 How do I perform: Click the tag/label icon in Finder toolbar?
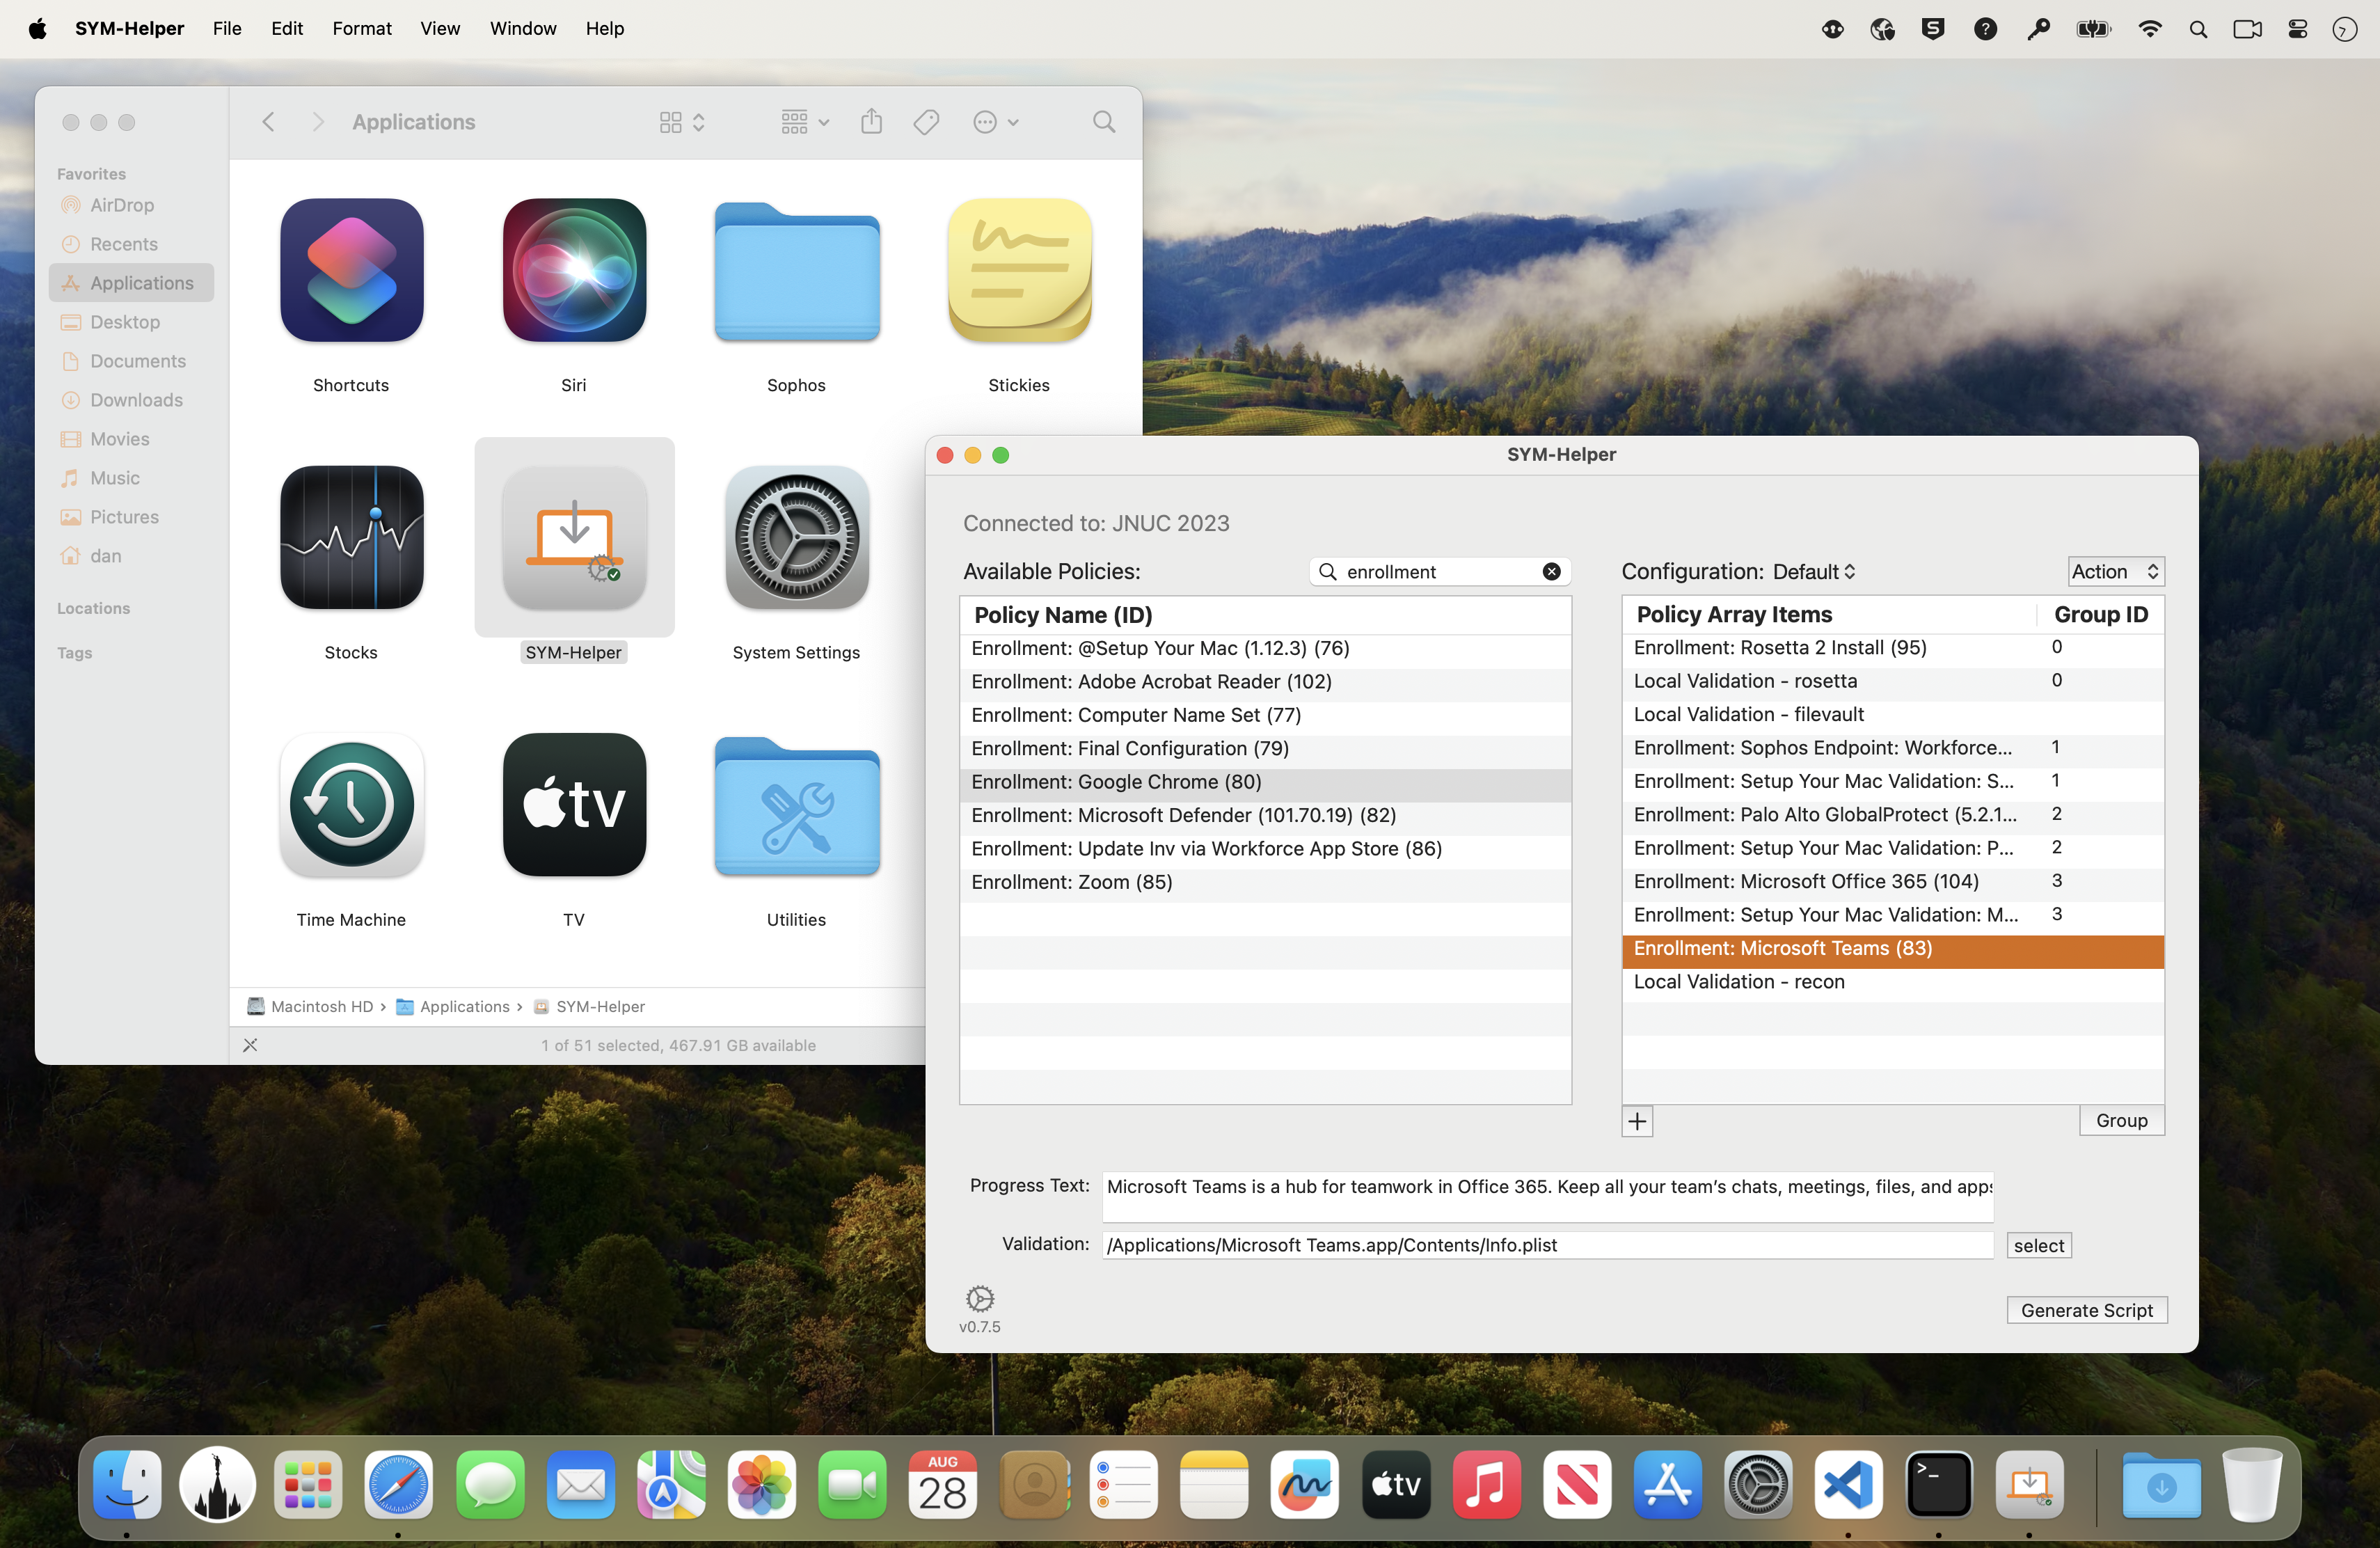(928, 122)
